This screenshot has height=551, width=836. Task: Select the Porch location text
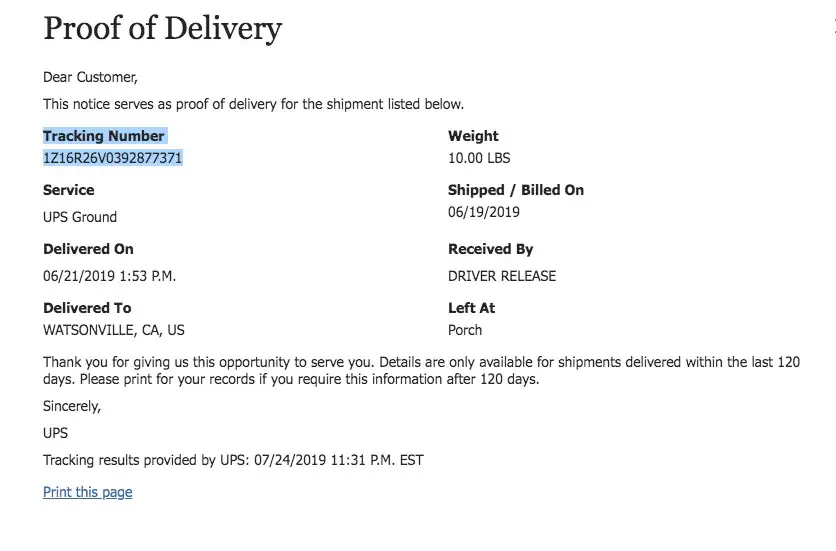[x=465, y=330]
